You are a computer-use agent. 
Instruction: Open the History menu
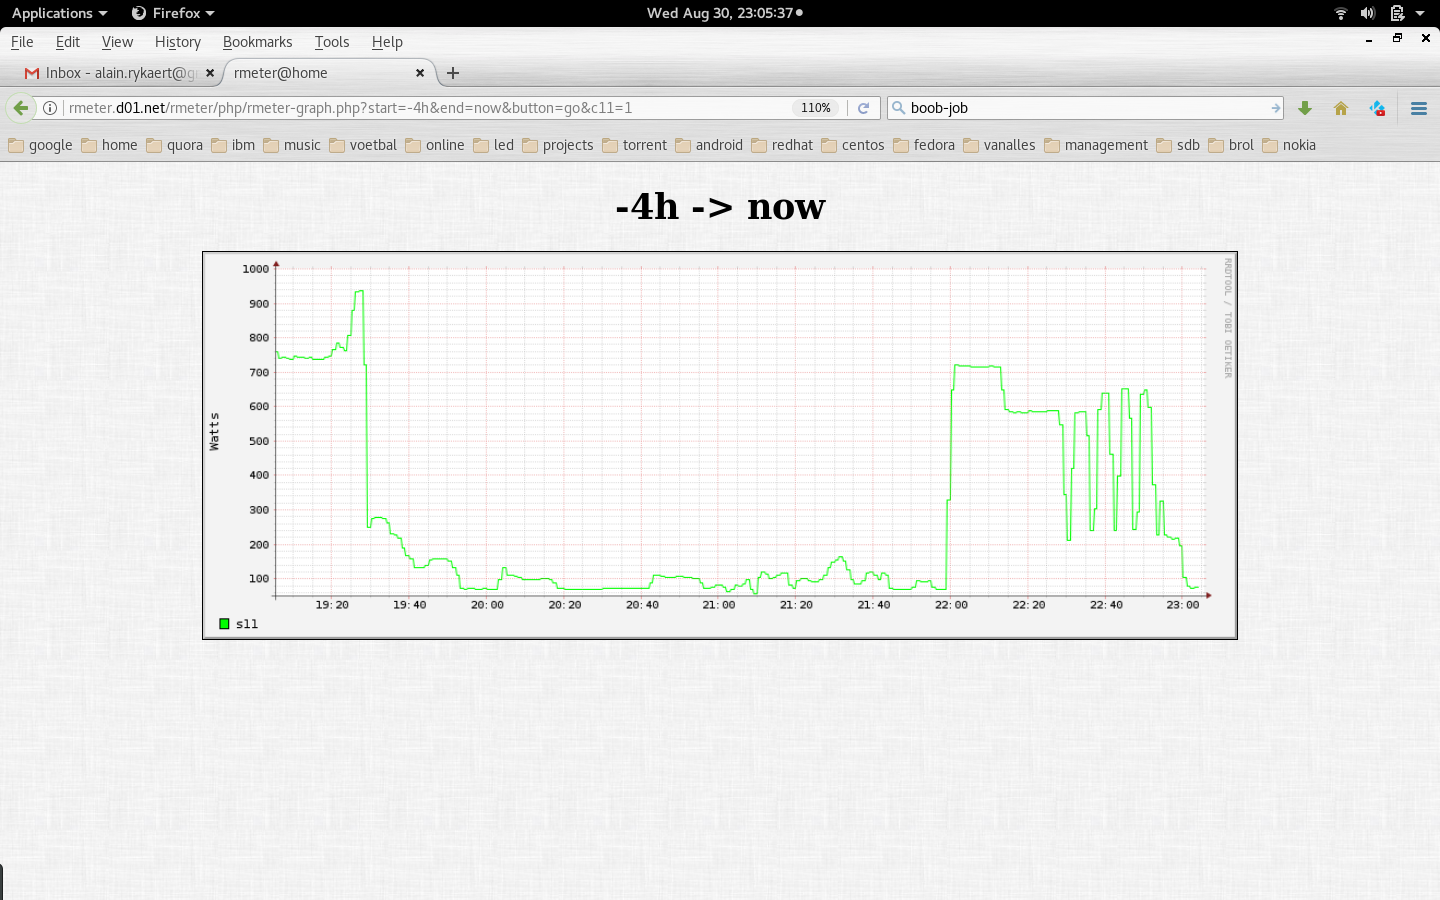(178, 42)
